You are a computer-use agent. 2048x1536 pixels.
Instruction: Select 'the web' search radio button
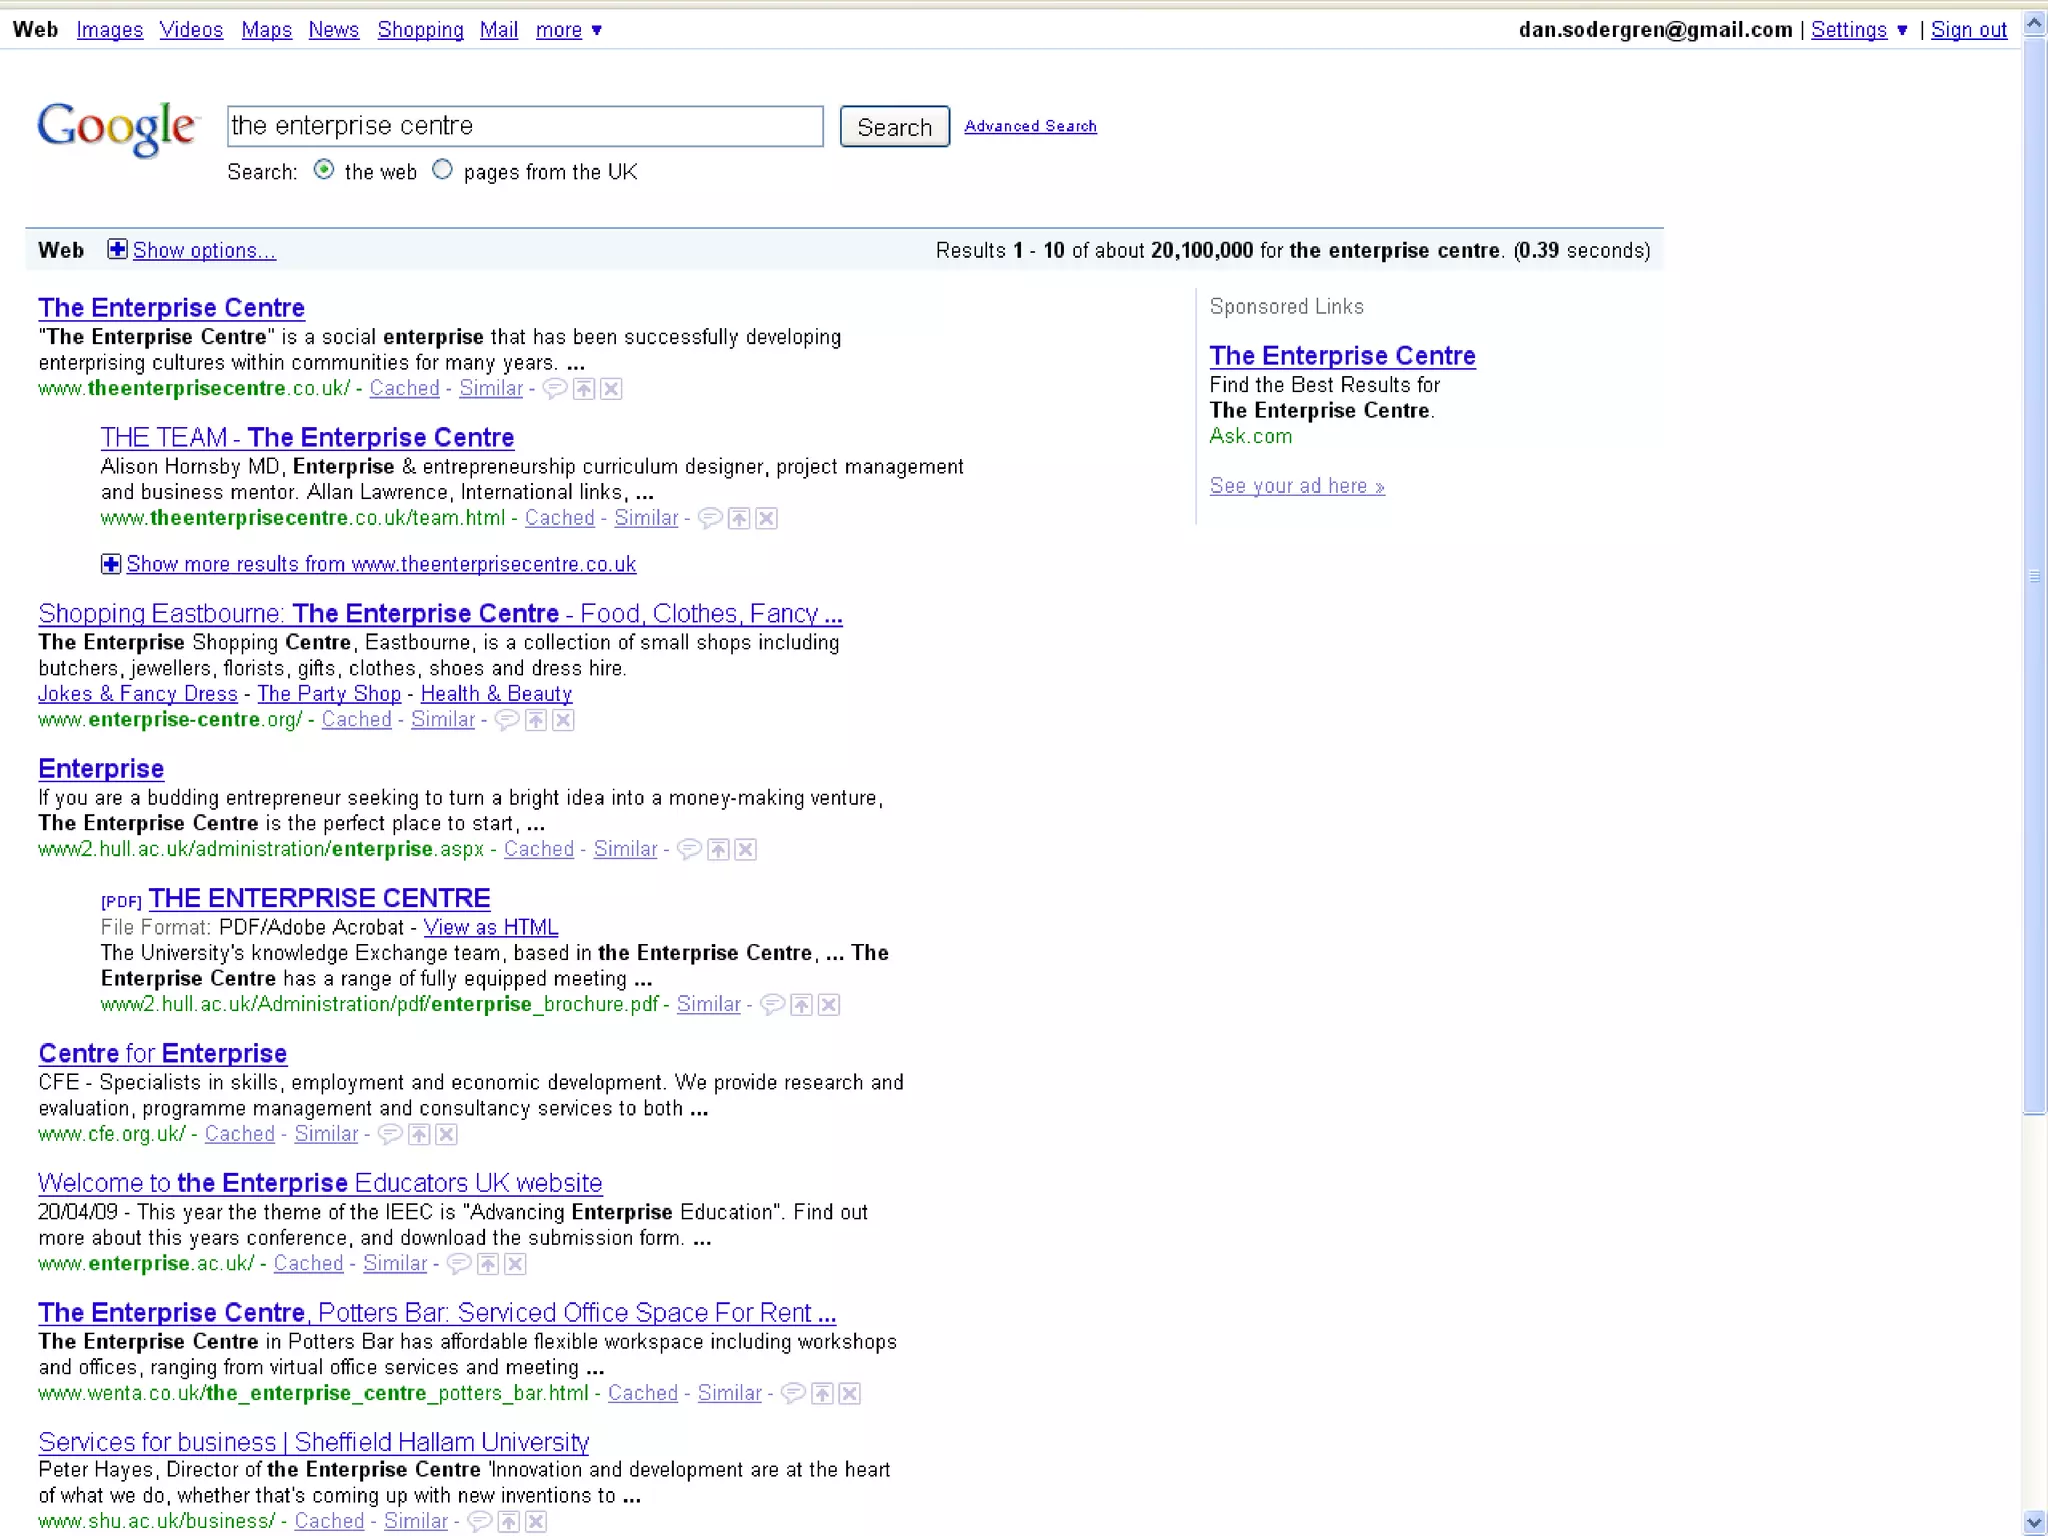[x=324, y=170]
